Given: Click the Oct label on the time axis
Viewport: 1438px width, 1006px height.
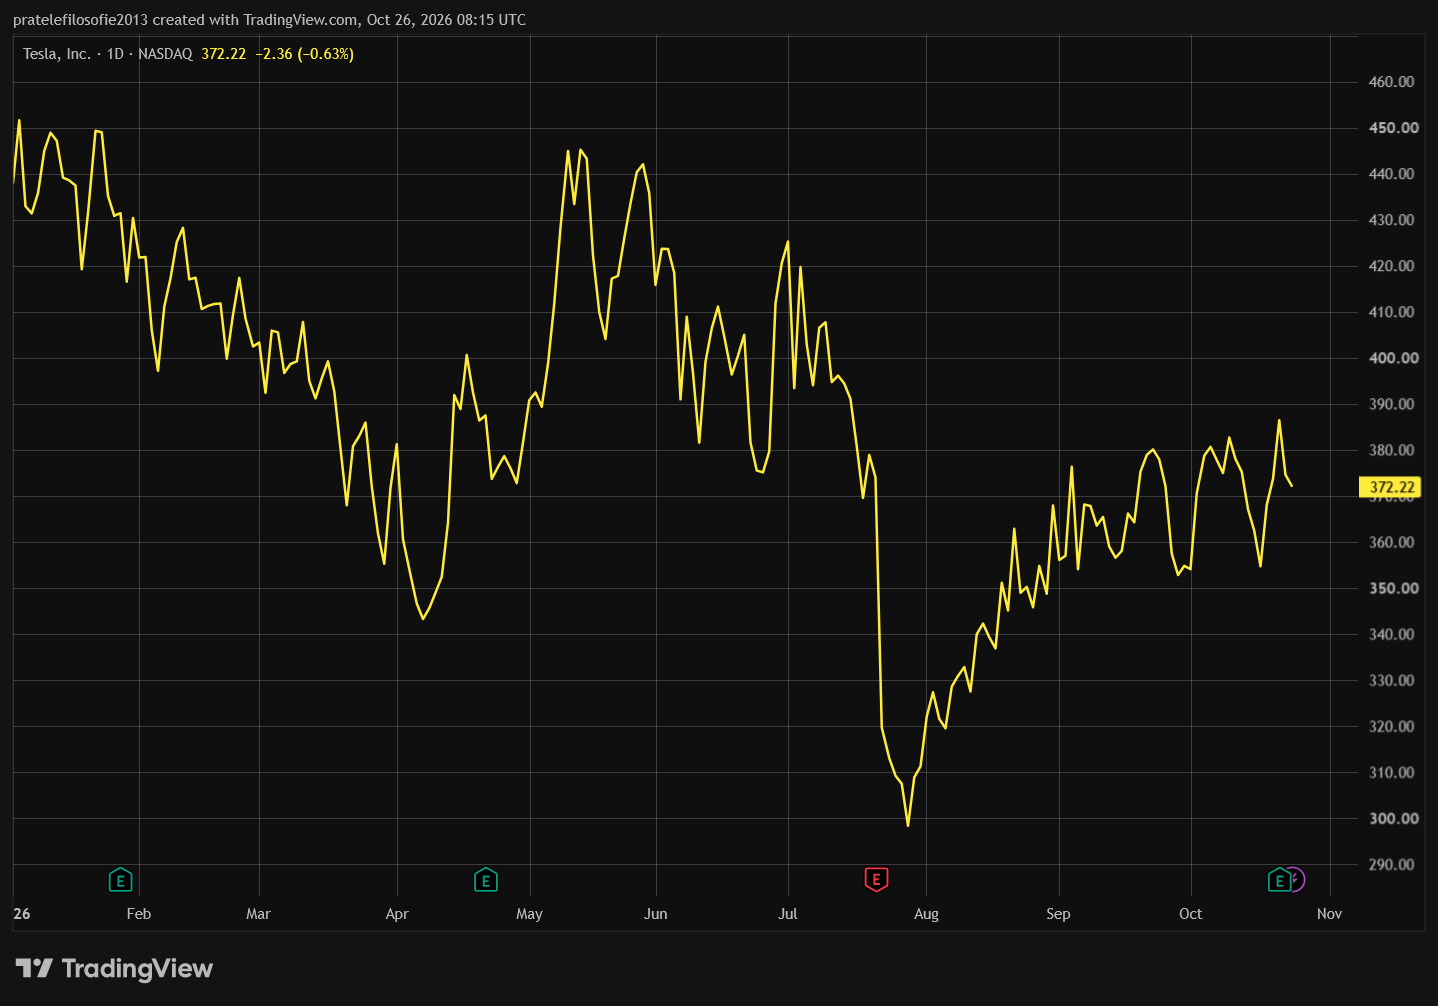Looking at the screenshot, I should tap(1190, 914).
